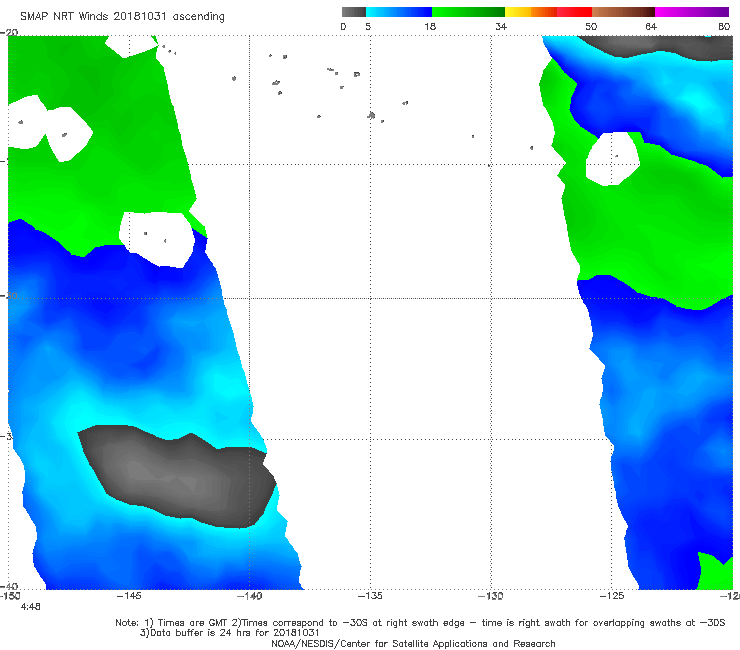Select the magenta-purple 64-80 color bar segment

692,12
